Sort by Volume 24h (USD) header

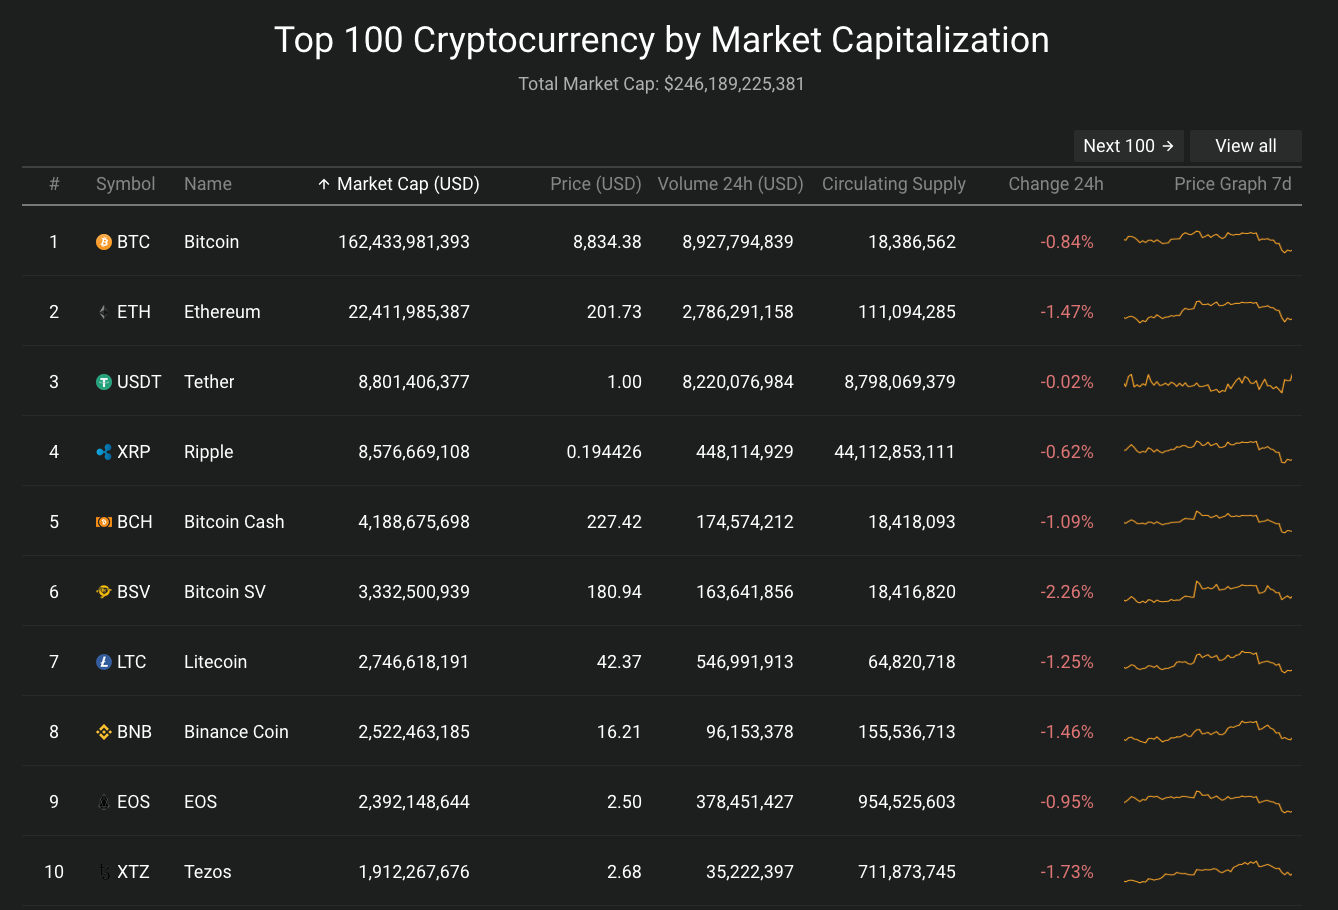point(730,184)
